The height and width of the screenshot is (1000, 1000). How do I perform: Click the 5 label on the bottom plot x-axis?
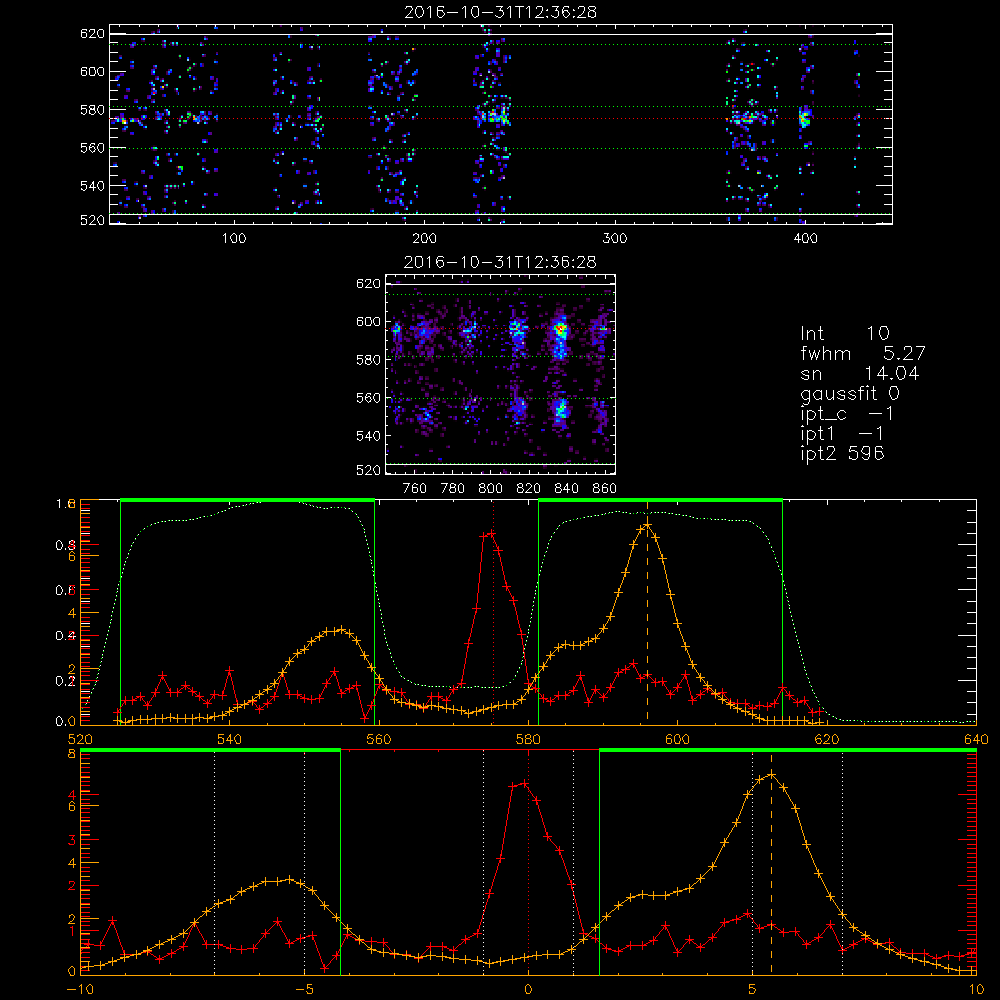(753, 990)
